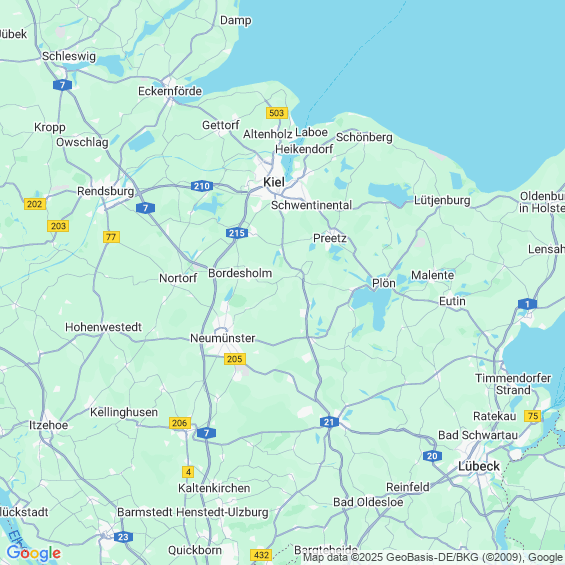Select the Plön label by the lake
The image size is (565, 565).
(384, 283)
